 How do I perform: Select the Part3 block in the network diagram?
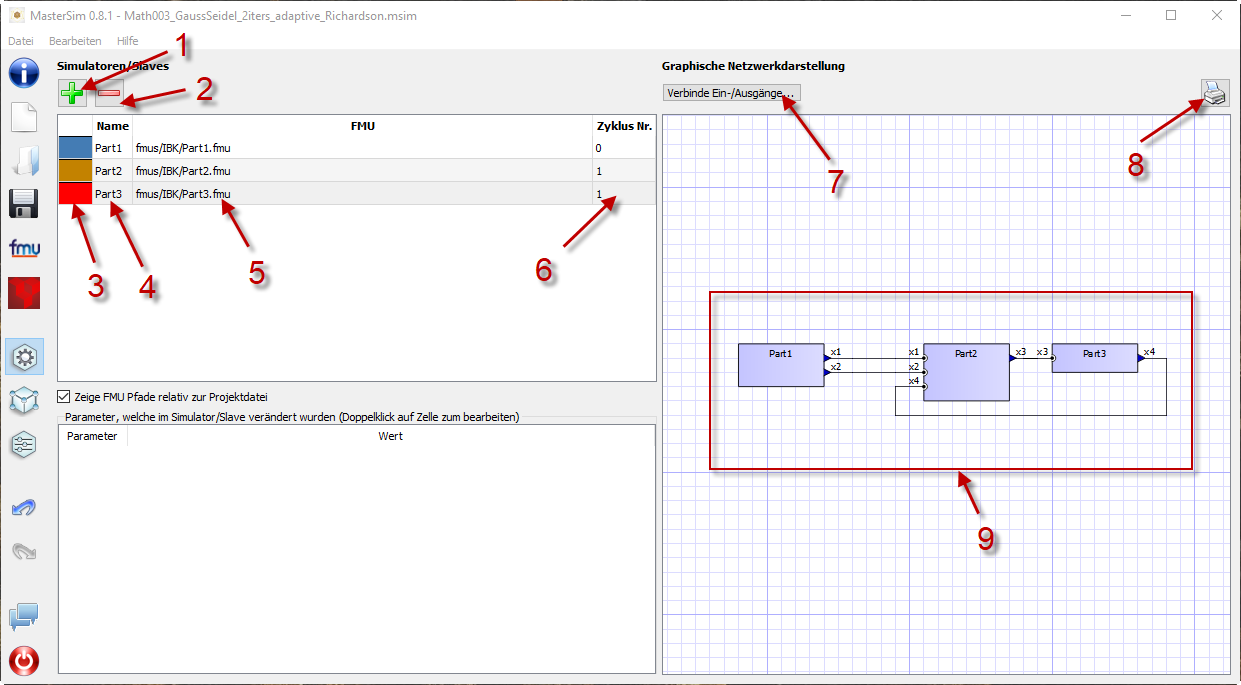(1094, 358)
